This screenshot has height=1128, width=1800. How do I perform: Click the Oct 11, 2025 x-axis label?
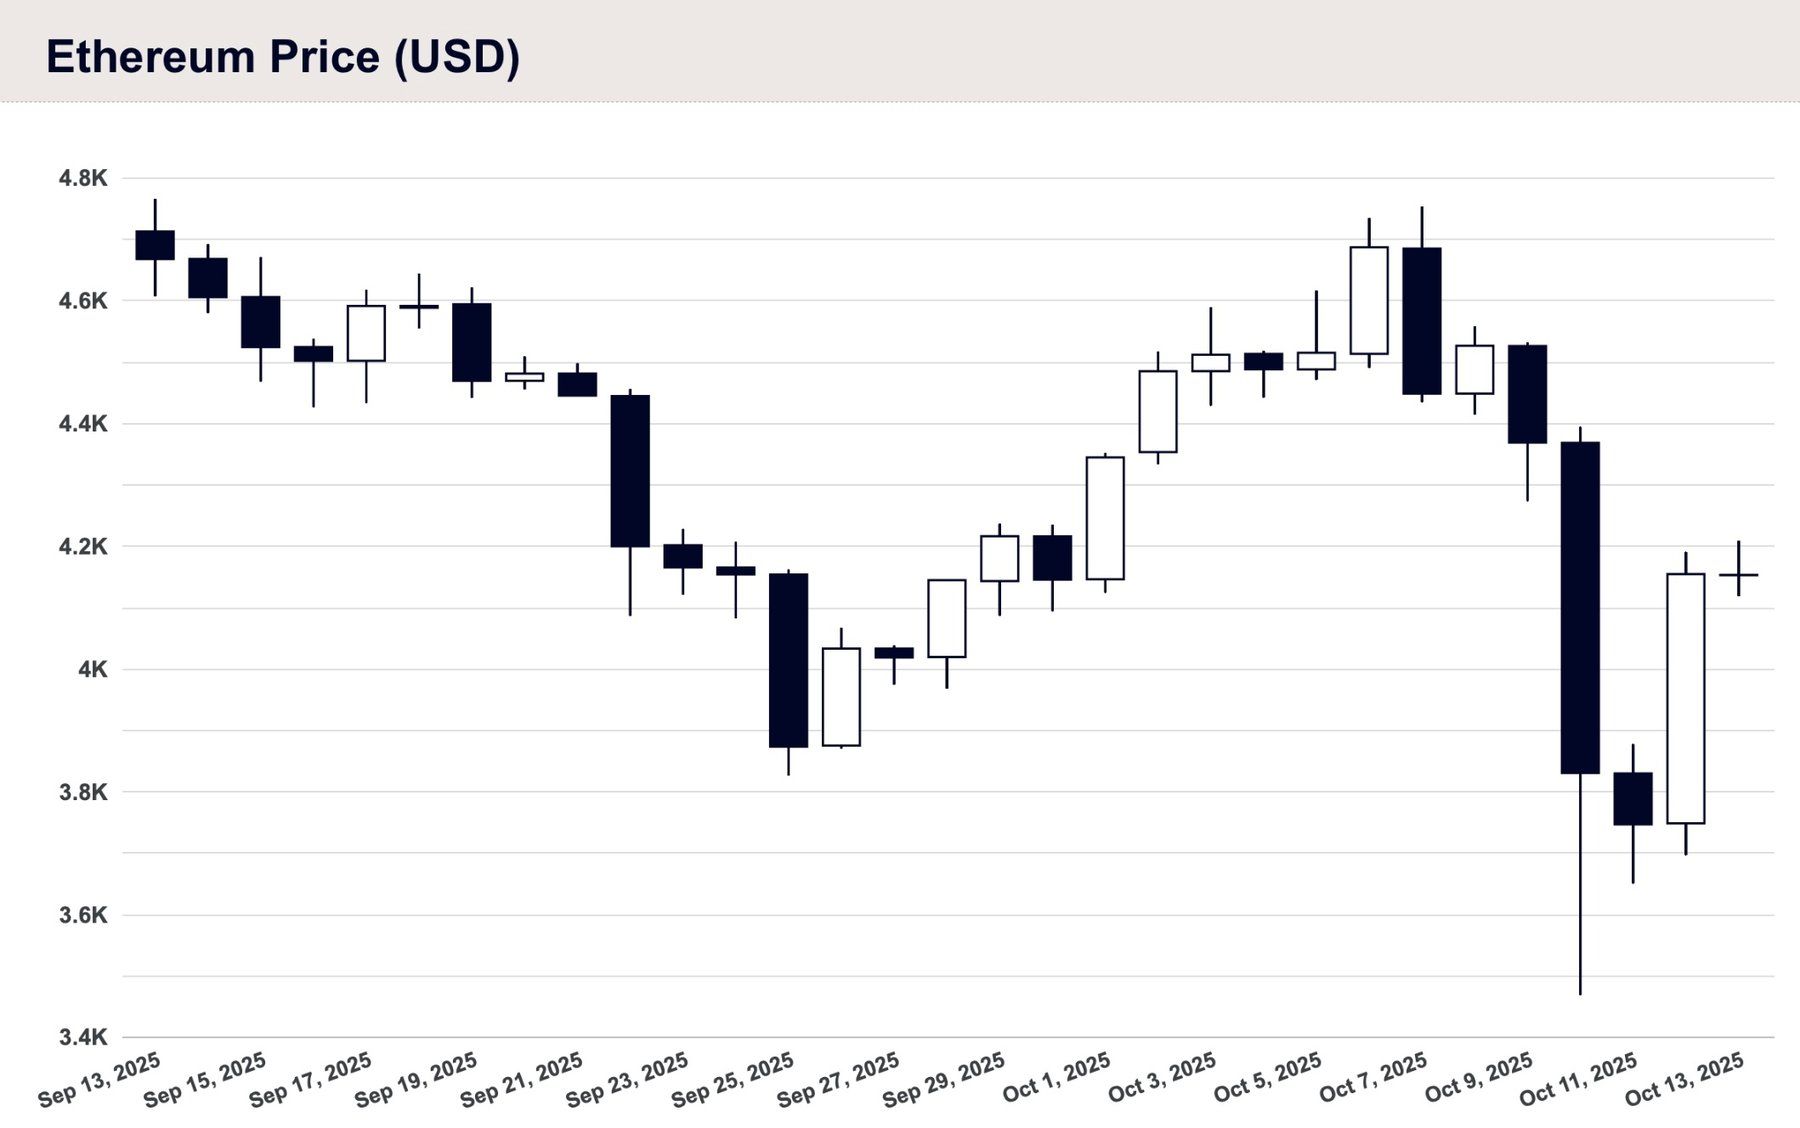coord(1578,1080)
